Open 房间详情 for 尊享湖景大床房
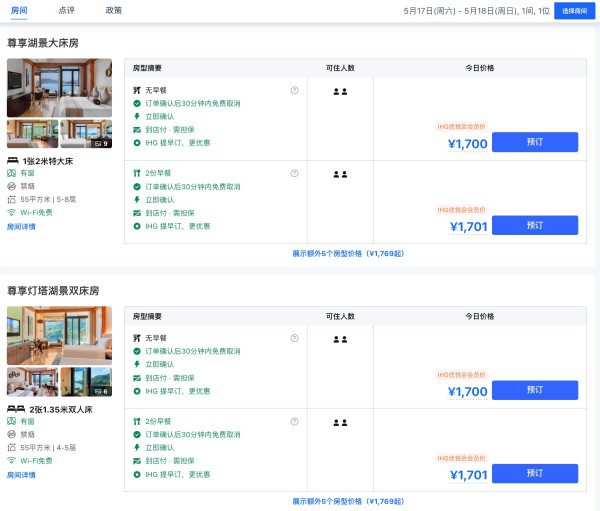The height and width of the screenshot is (511, 600). coord(21,227)
